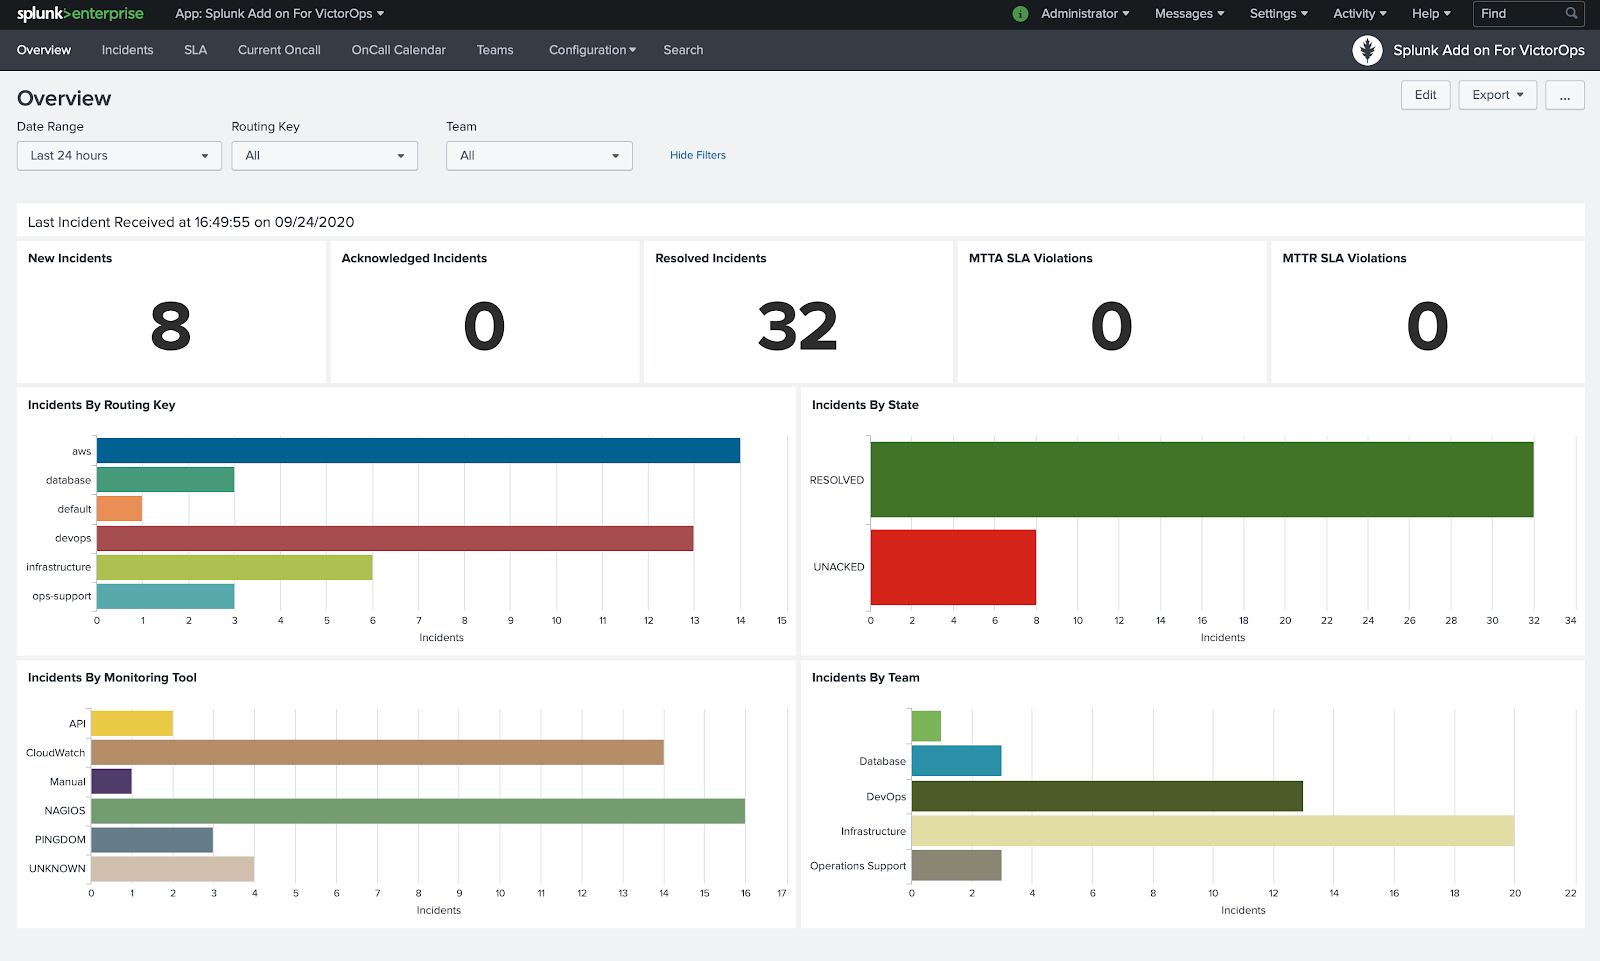Click the Infrastructure team bar

pos(1213,831)
